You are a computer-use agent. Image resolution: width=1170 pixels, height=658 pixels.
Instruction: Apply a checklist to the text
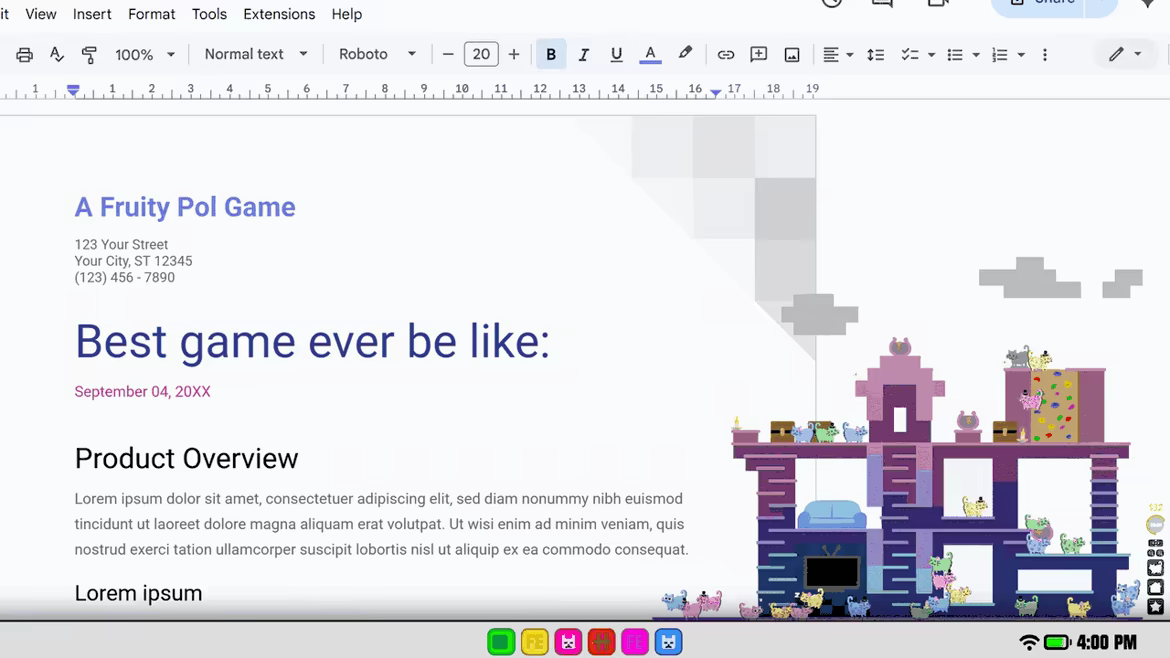click(910, 54)
